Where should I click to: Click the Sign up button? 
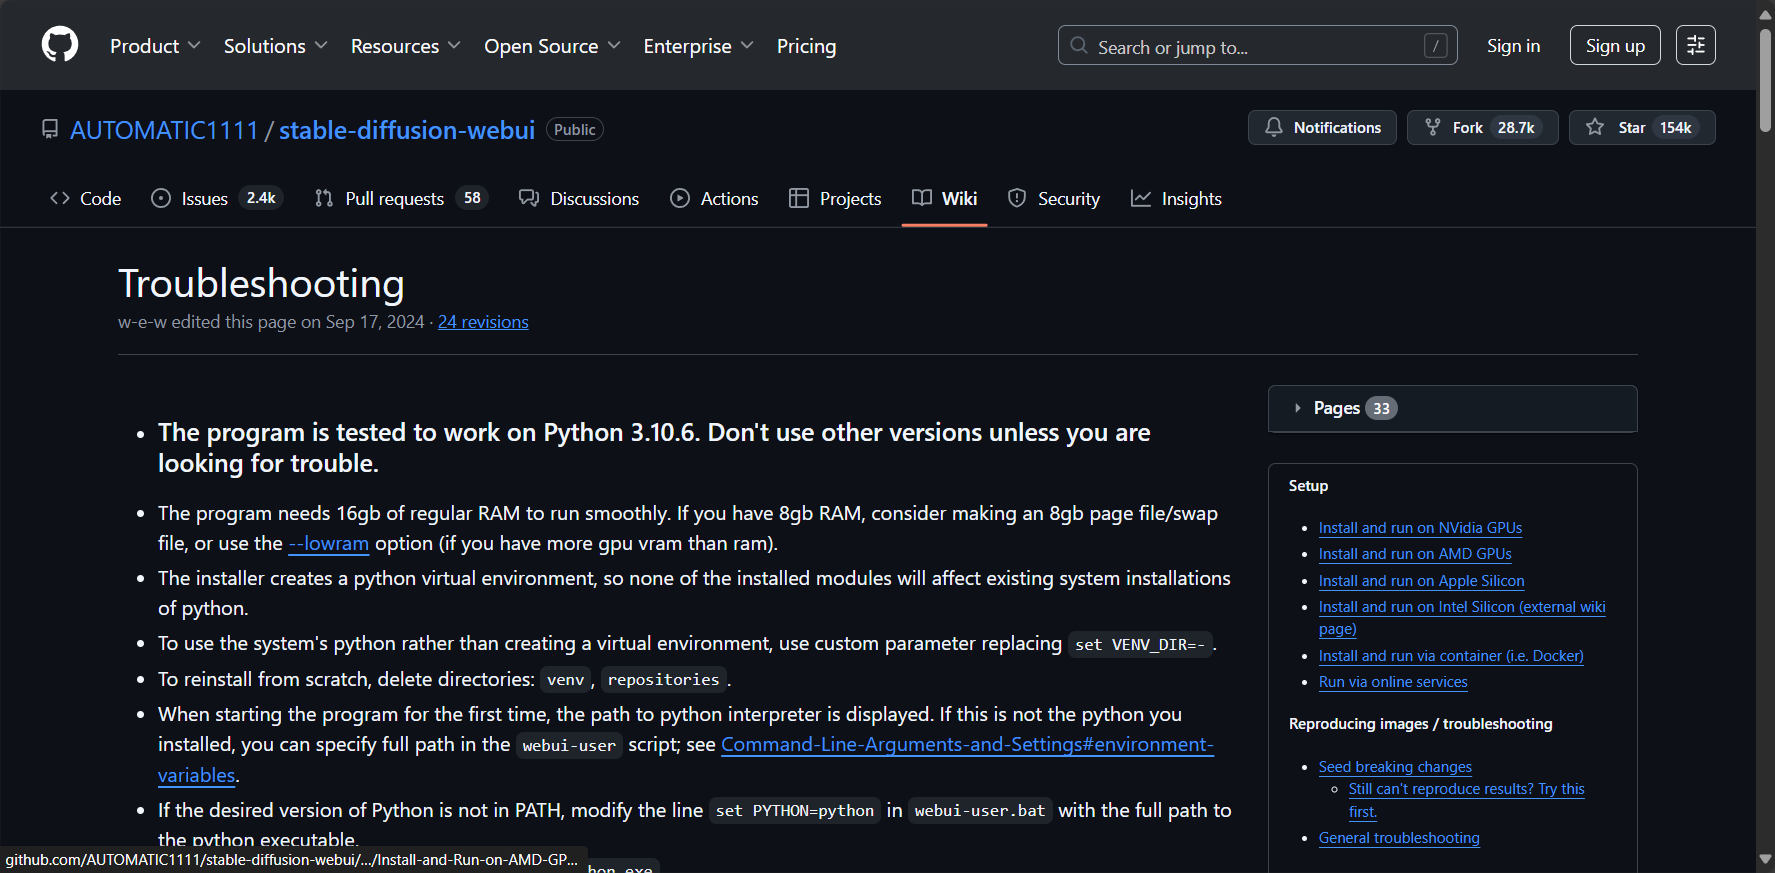(1615, 46)
